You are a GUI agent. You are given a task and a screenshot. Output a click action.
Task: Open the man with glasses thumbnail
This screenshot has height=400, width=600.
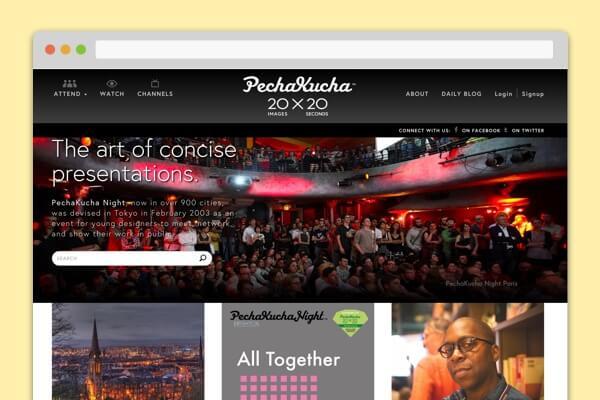[468, 351]
